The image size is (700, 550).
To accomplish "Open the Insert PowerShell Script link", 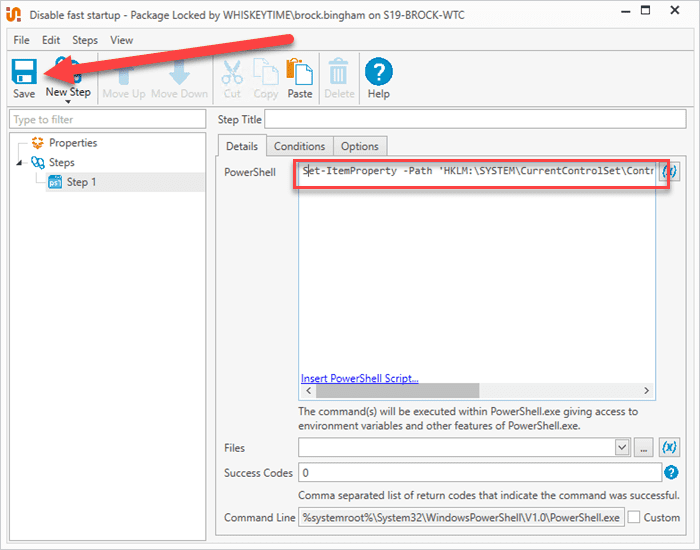I will point(359,378).
